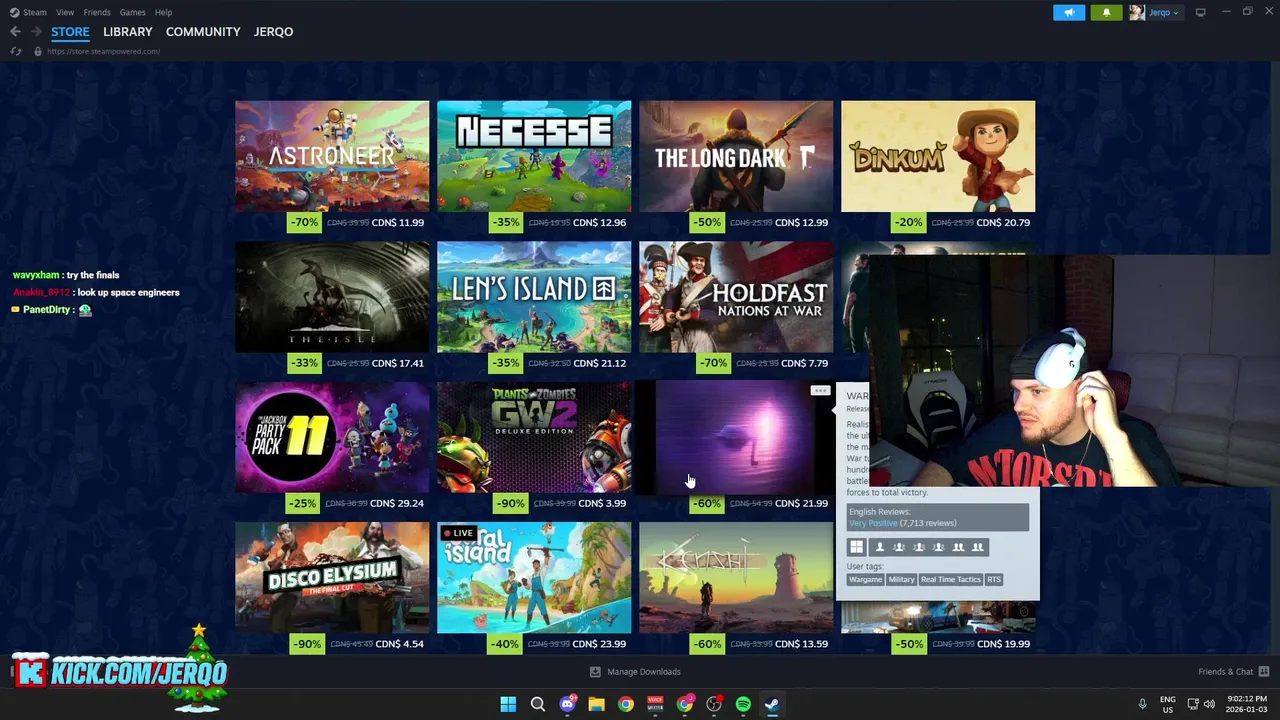
Task: Open the Astroneer game tile
Action: pyautogui.click(x=332, y=156)
